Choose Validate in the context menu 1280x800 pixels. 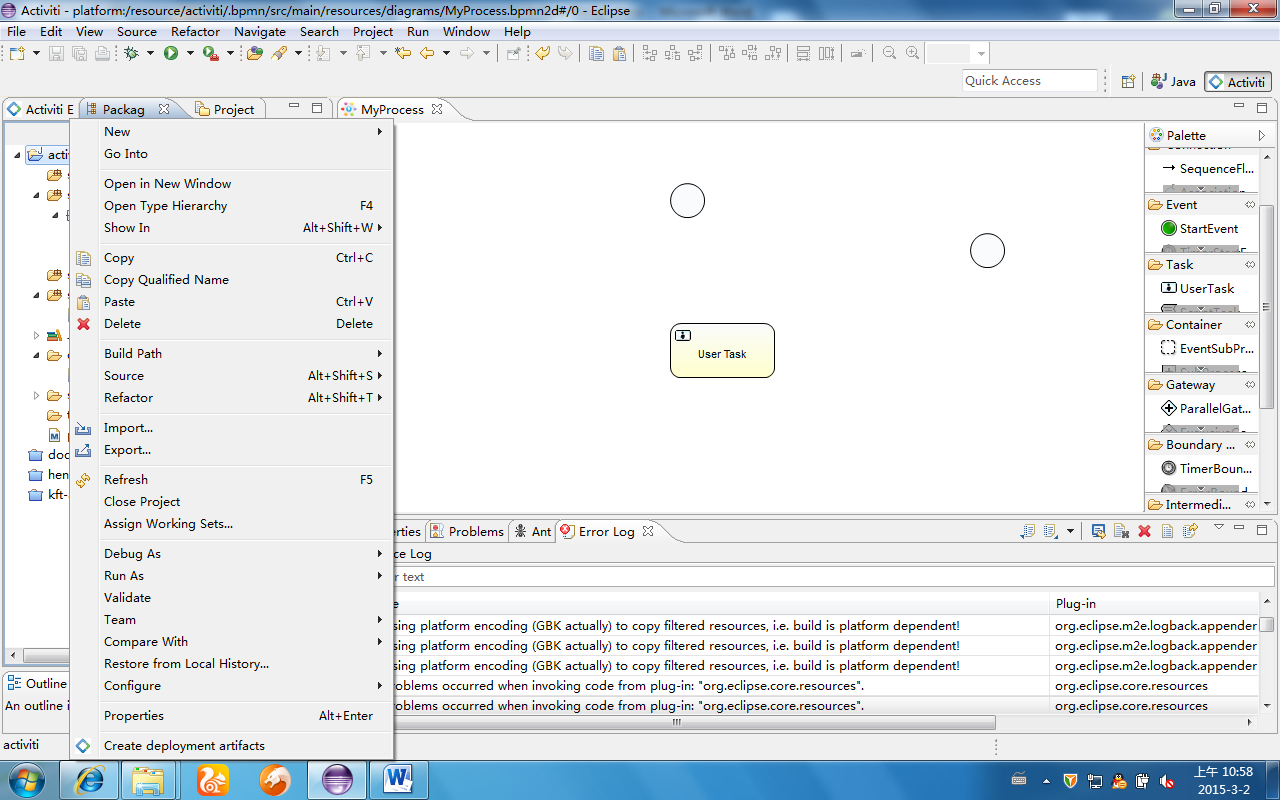pyautogui.click(x=232, y=598)
